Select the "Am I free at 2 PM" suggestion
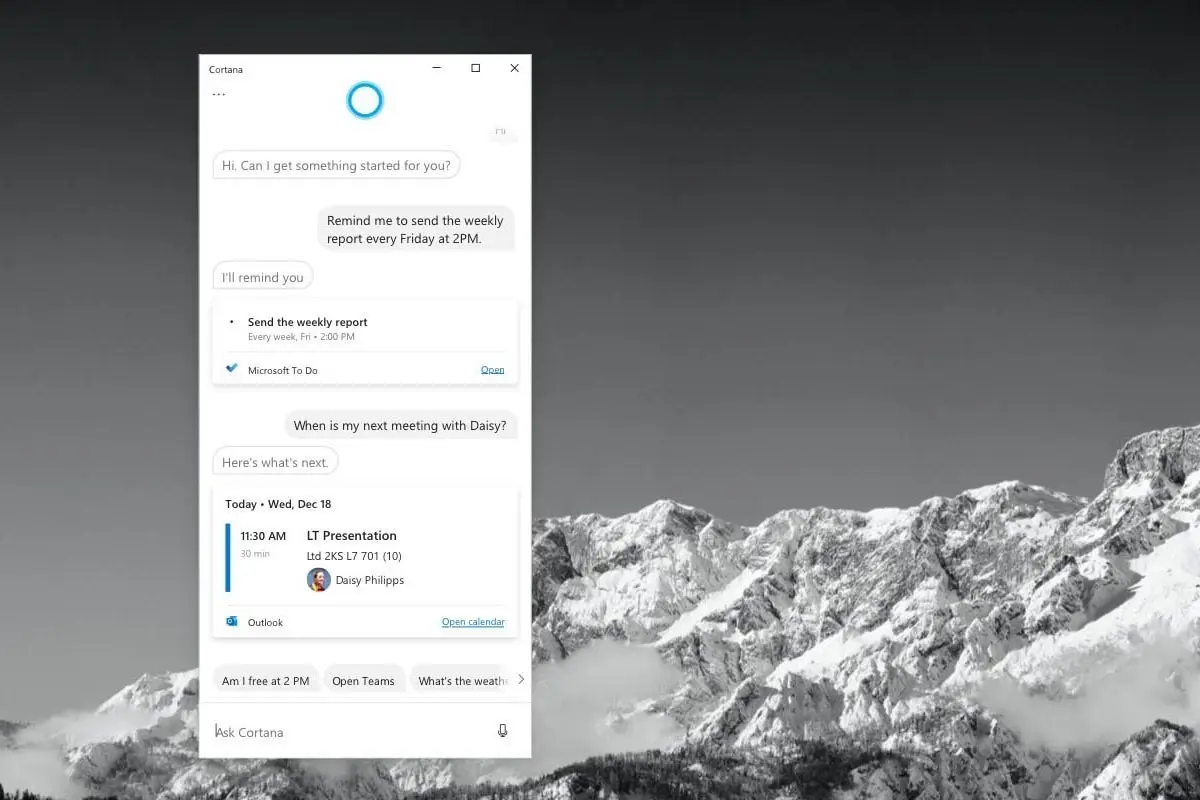 click(266, 679)
